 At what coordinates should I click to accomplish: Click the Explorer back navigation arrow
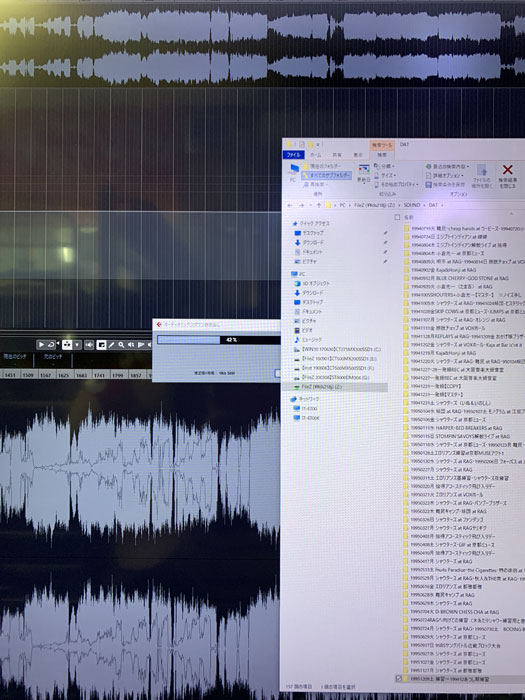coord(290,205)
